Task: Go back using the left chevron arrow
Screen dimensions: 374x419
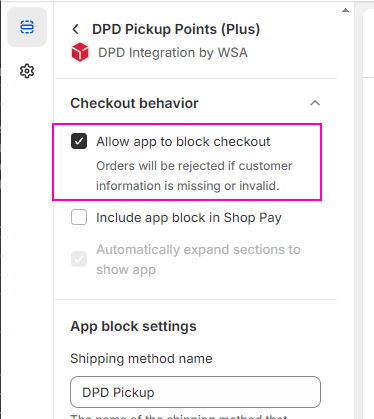Action: pos(76,29)
